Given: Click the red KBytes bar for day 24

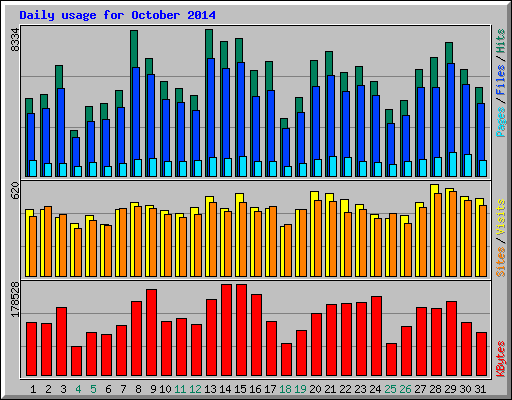Looking at the screenshot, I should pyautogui.click(x=376, y=336).
